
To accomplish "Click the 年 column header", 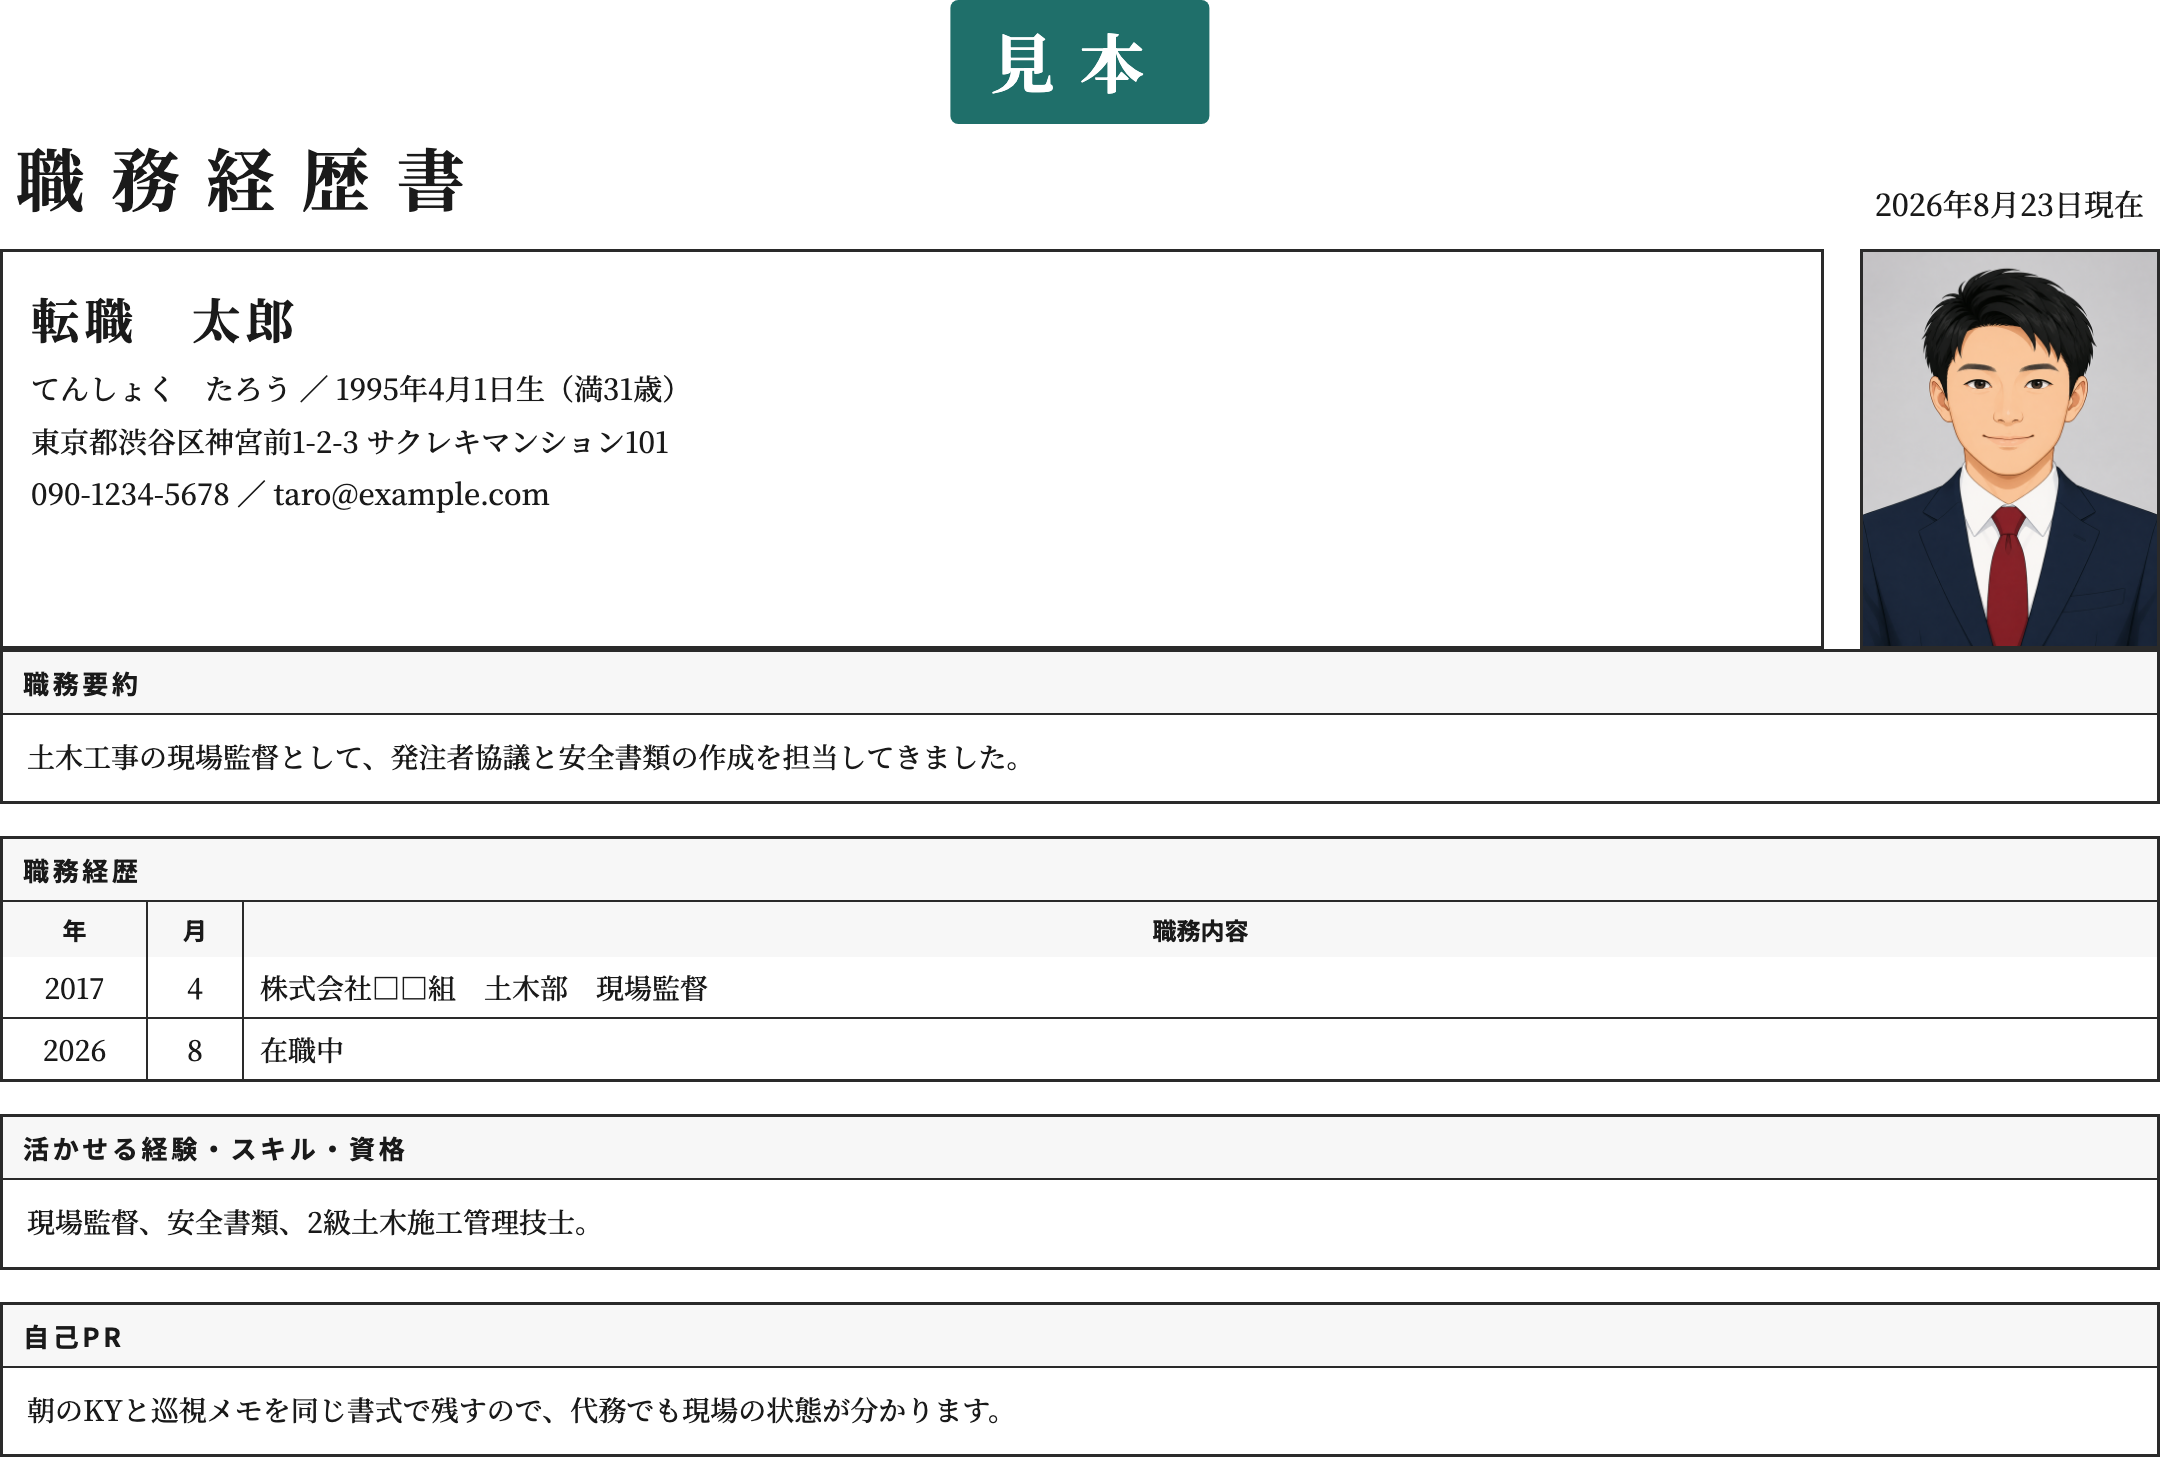I will click(75, 931).
